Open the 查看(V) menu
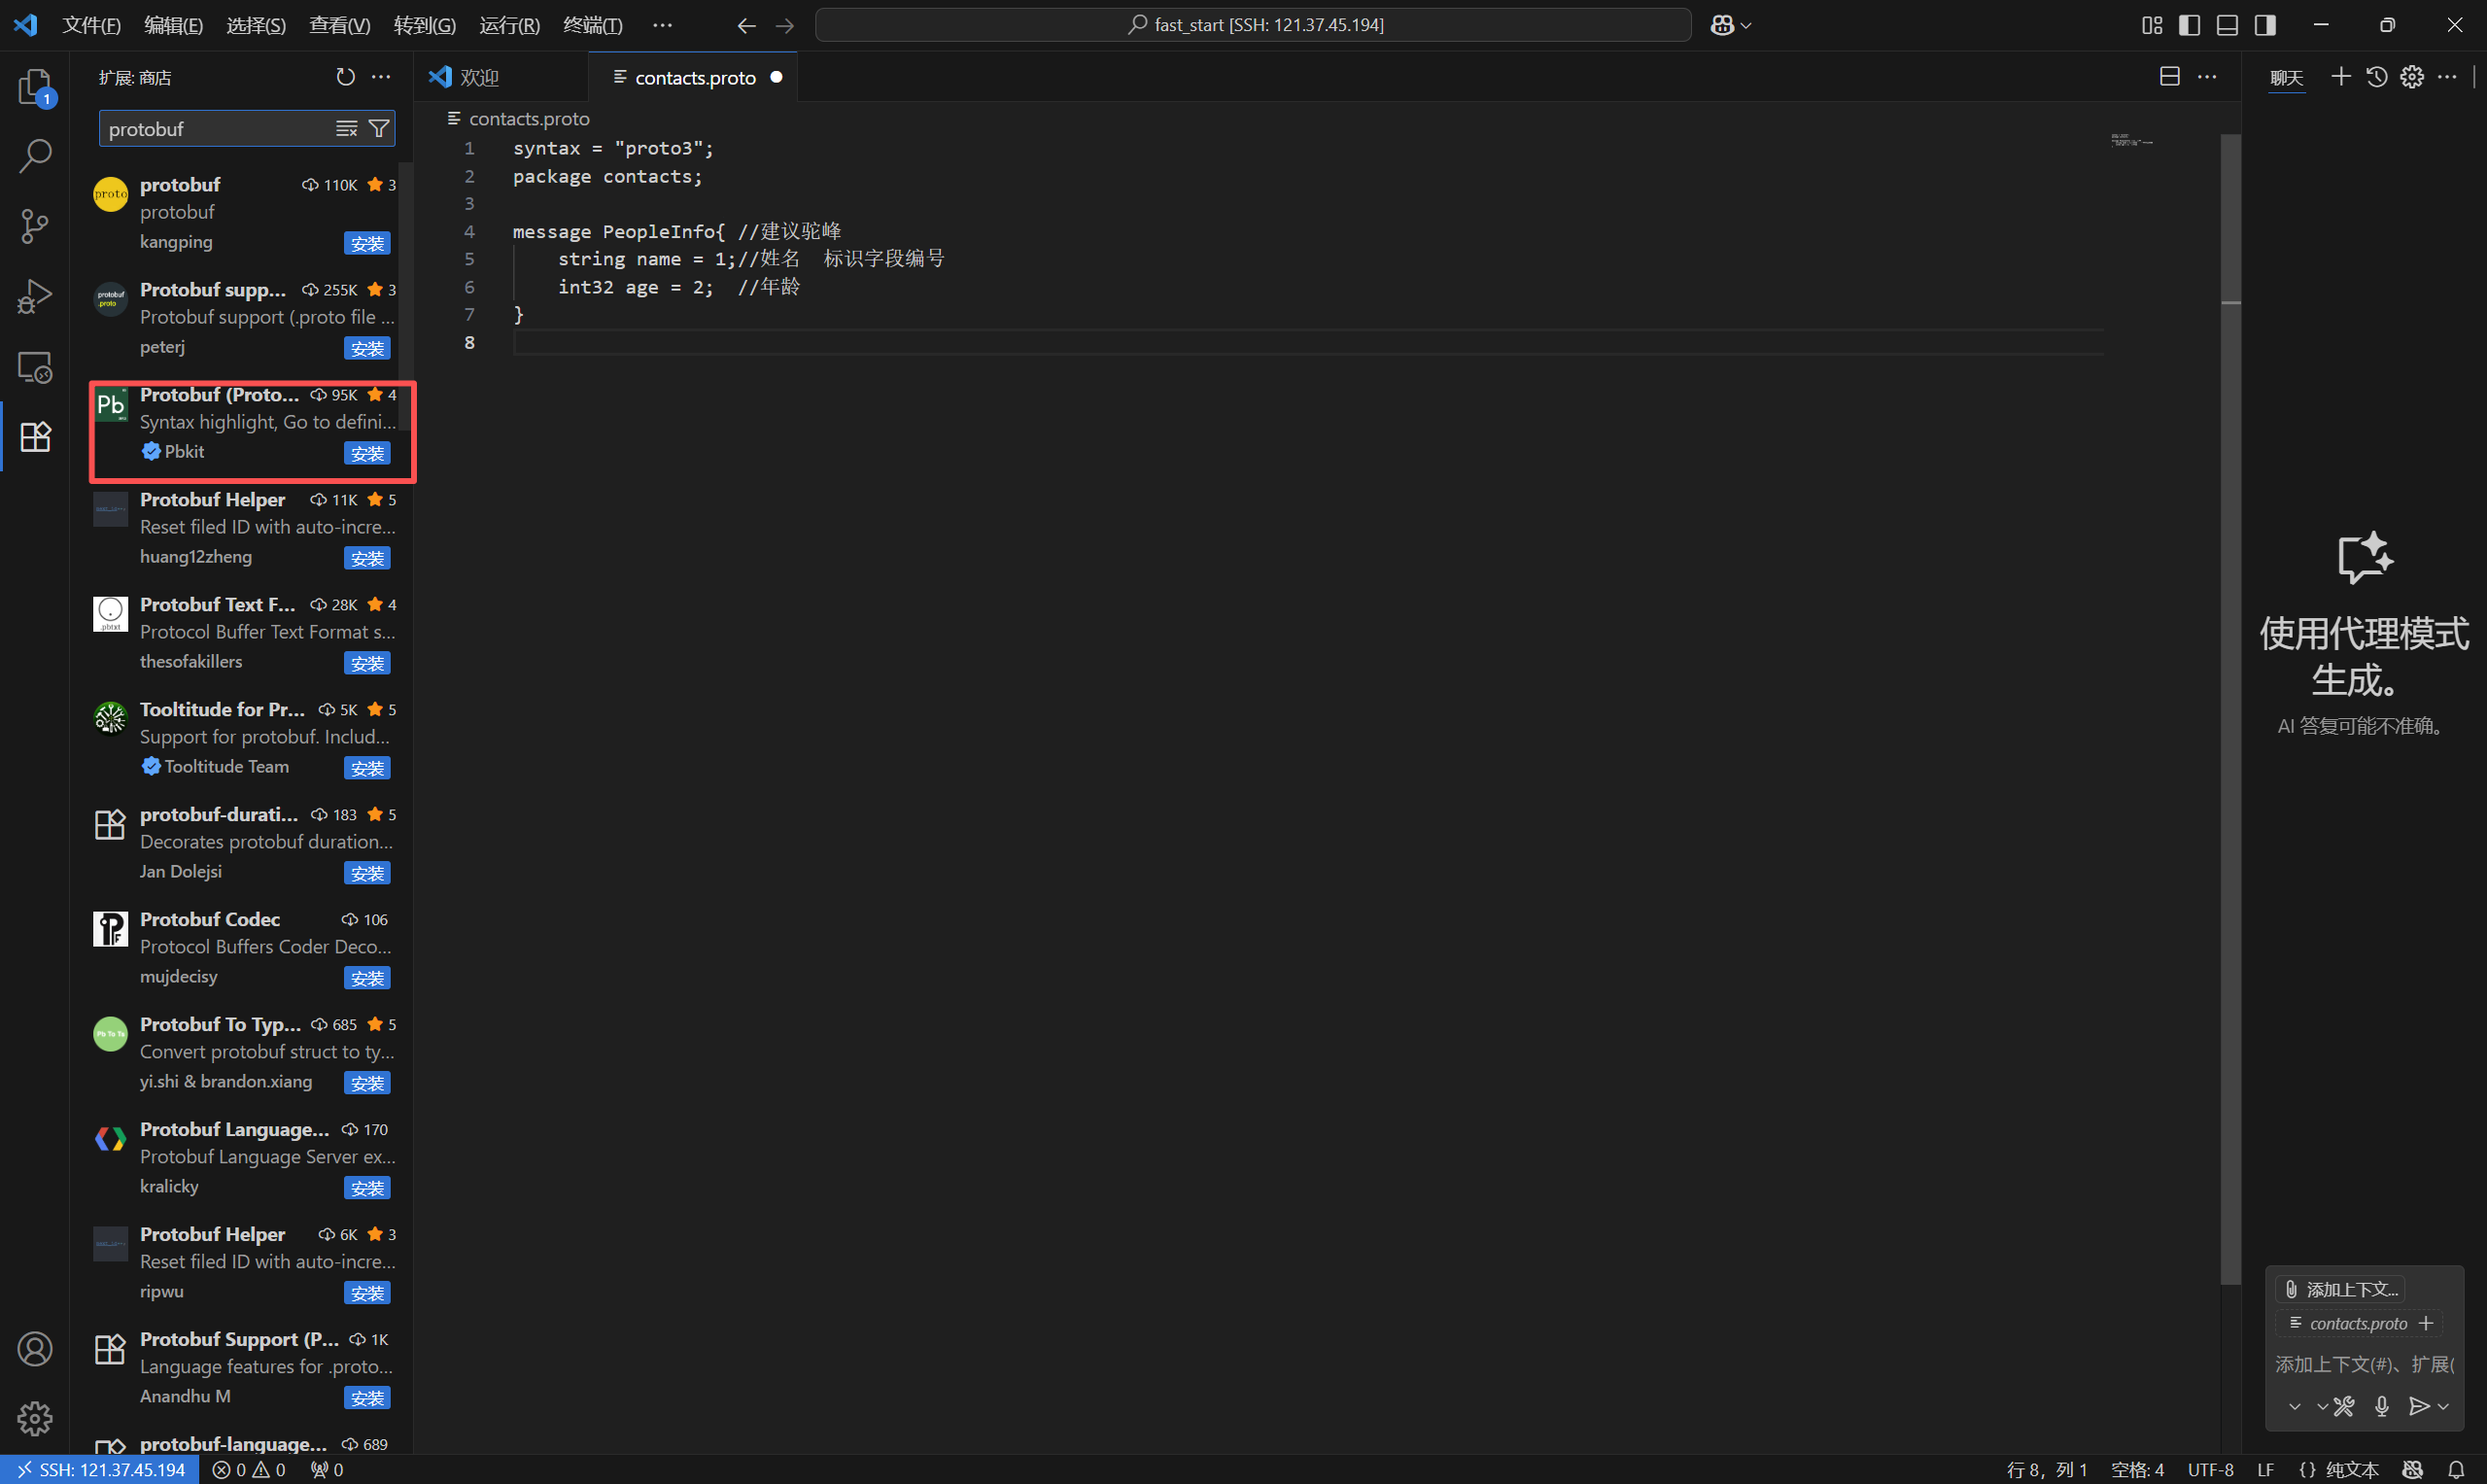 click(339, 25)
